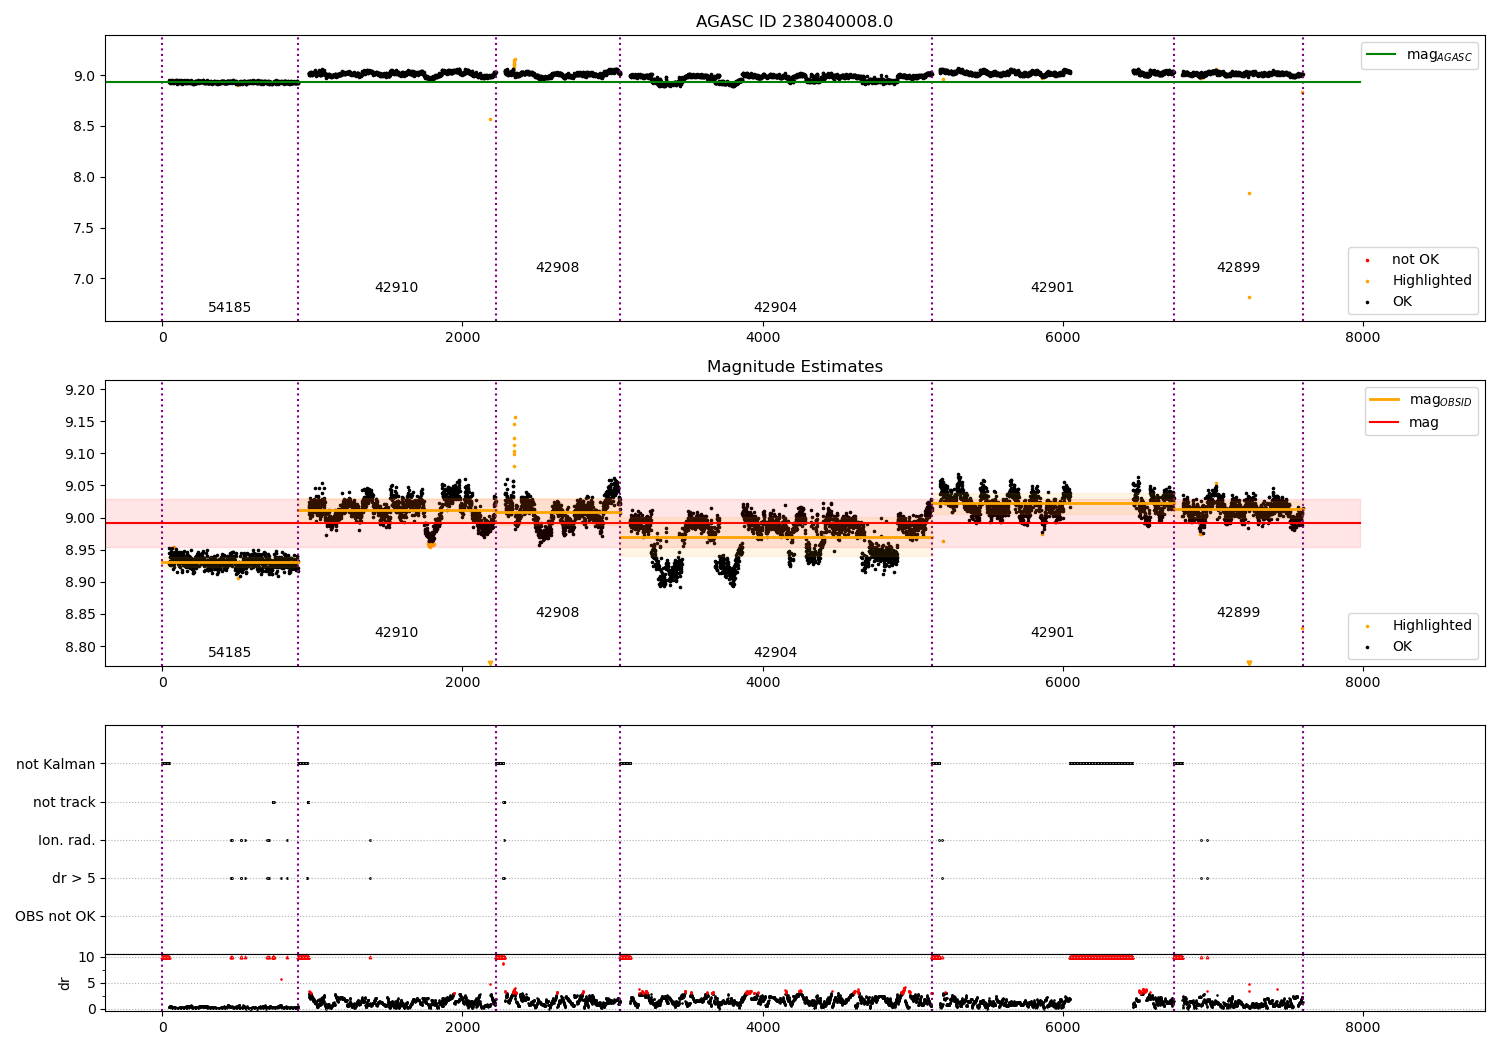This screenshot has height=1050, width=1500.
Task: Click OBSID label 42899 in the top plot
Action: pyautogui.click(x=1239, y=268)
